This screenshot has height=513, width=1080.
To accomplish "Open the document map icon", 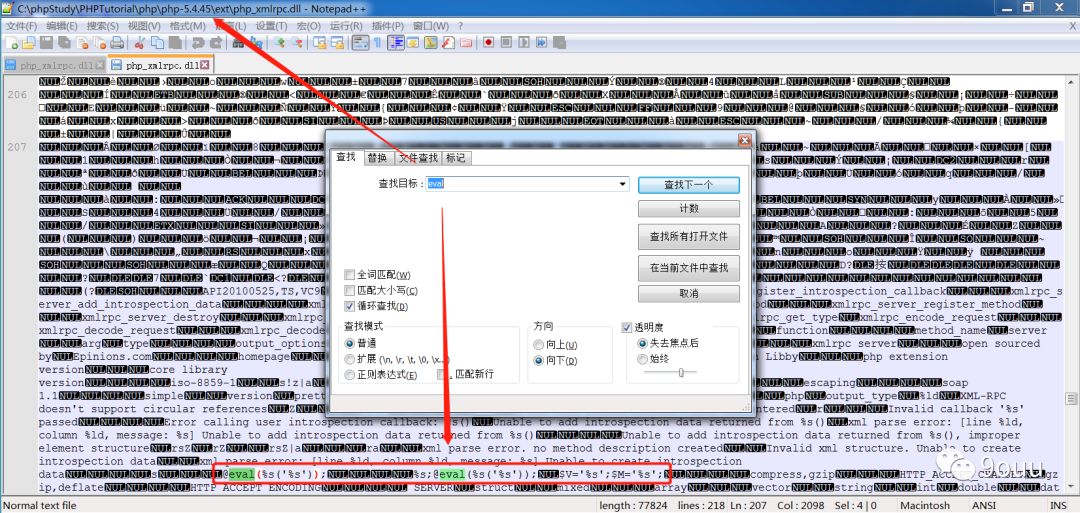I will pos(430,43).
